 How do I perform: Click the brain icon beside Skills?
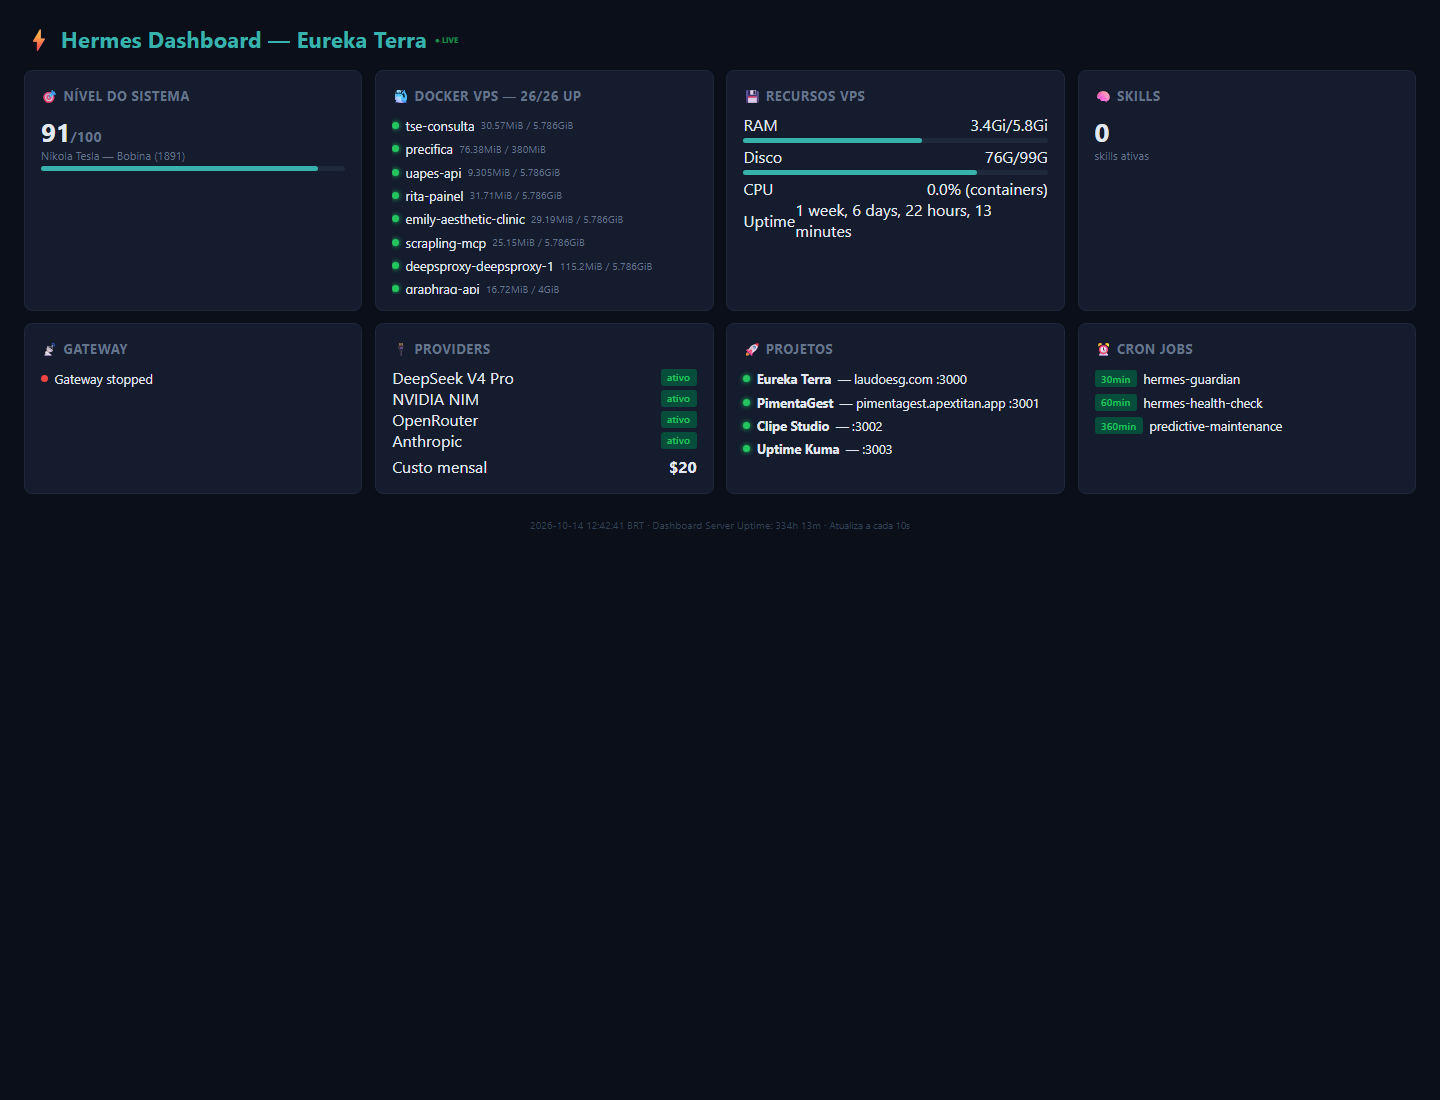pyautogui.click(x=1103, y=97)
